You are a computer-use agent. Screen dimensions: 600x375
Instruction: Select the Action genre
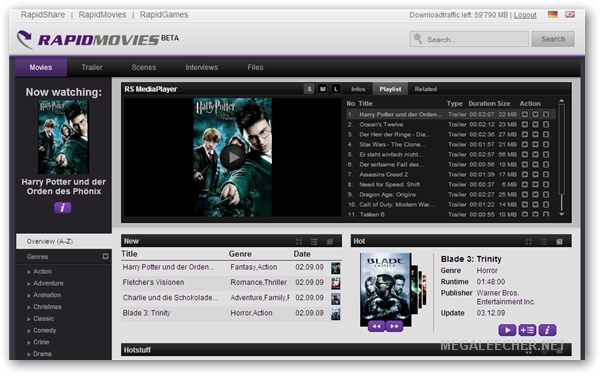[x=42, y=271]
